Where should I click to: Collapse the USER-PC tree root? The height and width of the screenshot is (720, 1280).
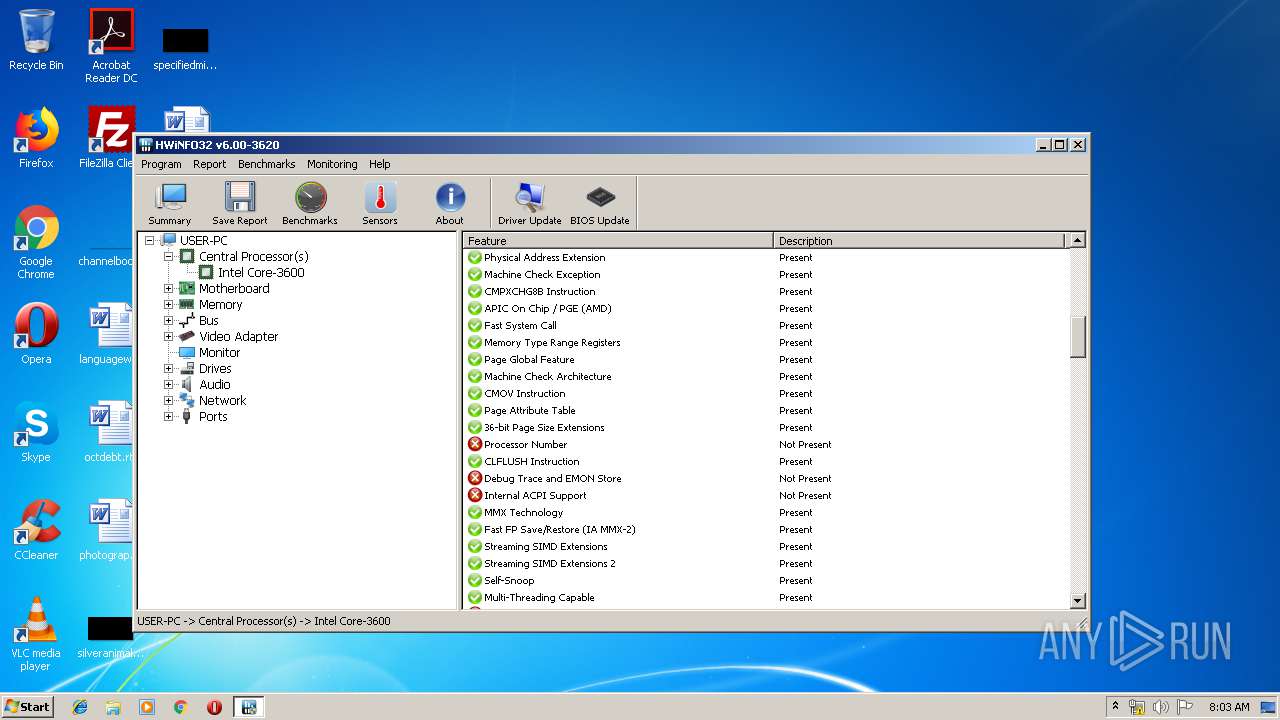[149, 241]
